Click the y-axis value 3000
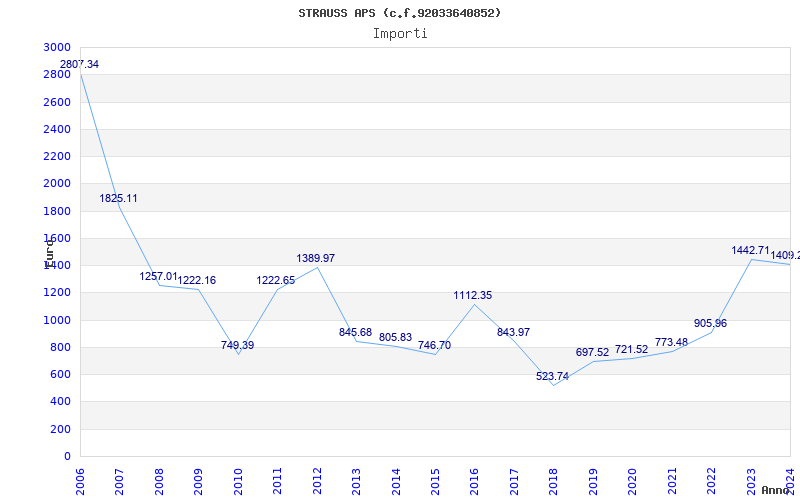 point(57,47)
